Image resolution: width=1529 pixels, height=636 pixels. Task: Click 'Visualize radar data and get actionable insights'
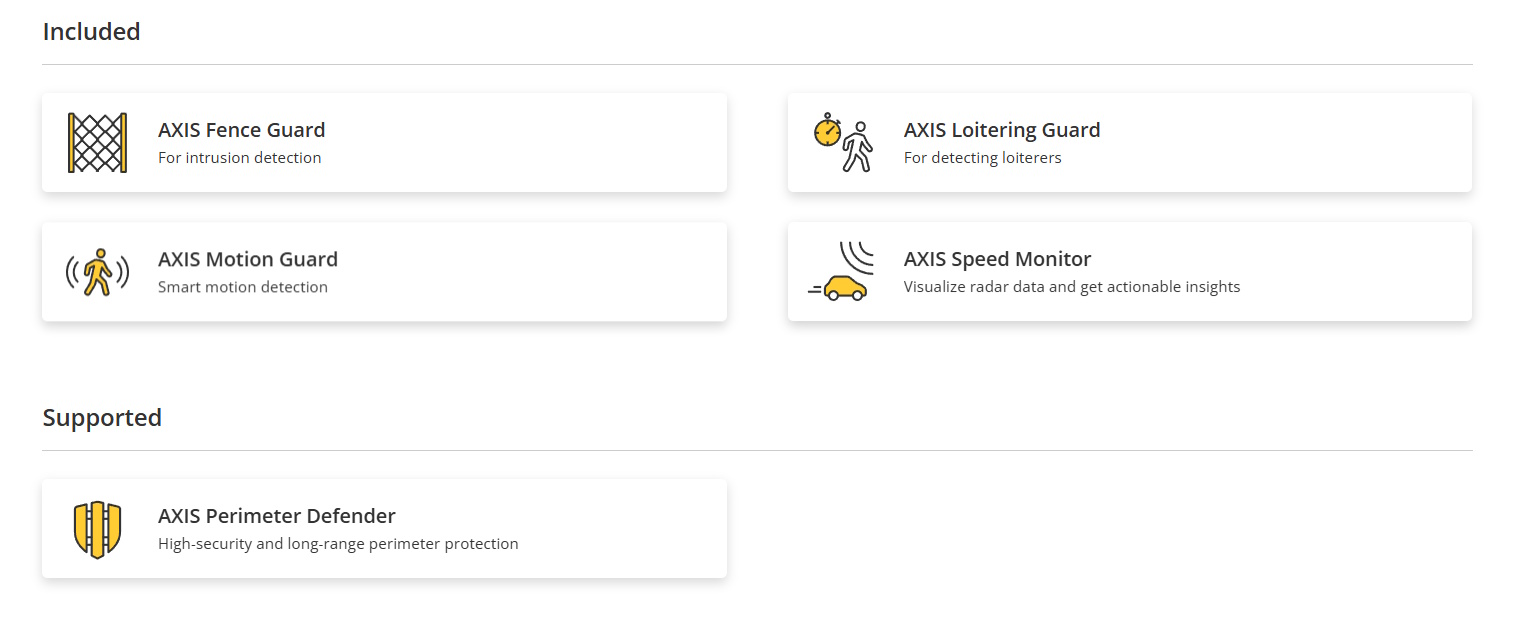click(x=1072, y=287)
